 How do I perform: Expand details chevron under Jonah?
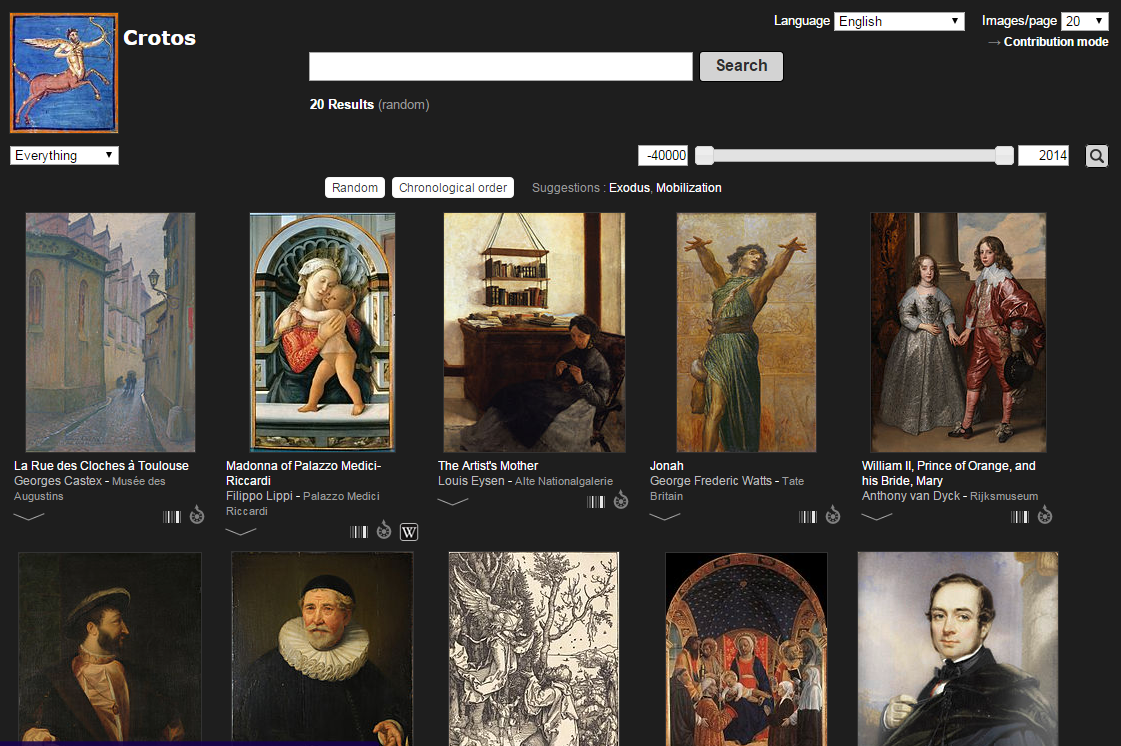[x=665, y=517]
